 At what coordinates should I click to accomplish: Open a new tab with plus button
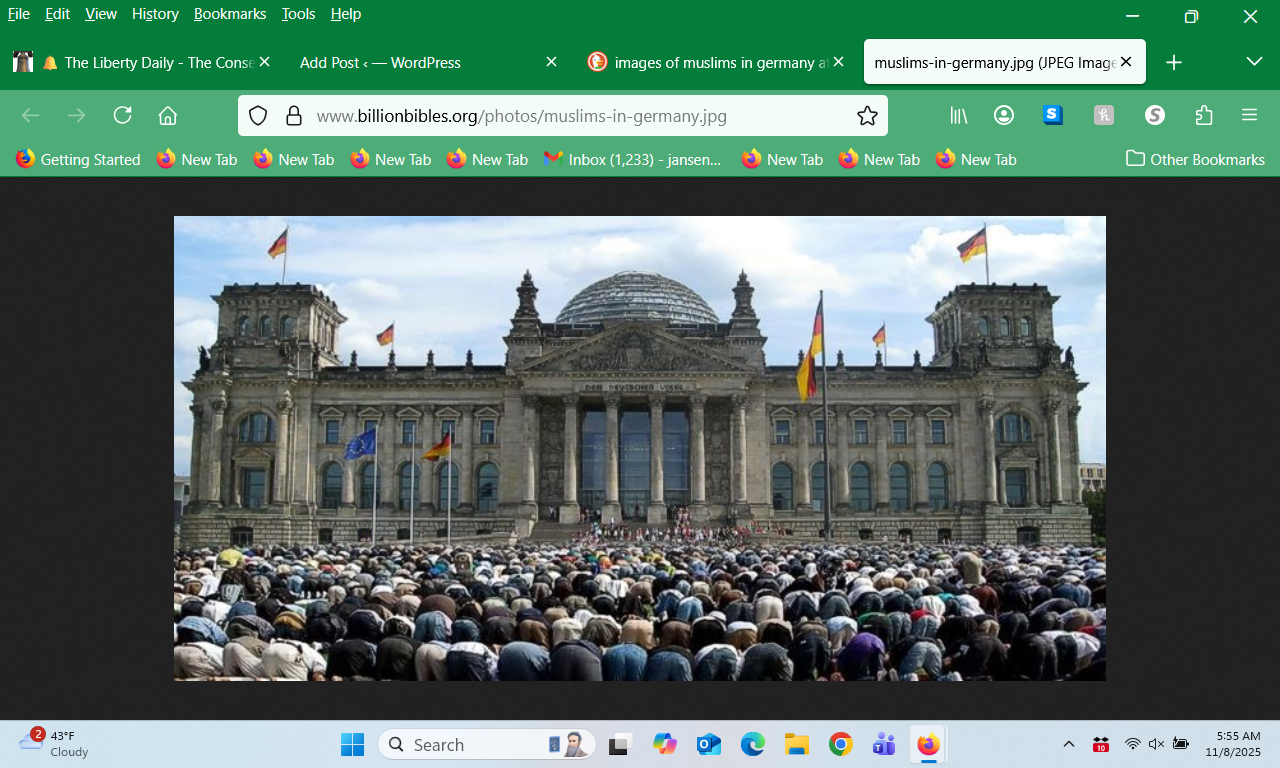[1174, 62]
